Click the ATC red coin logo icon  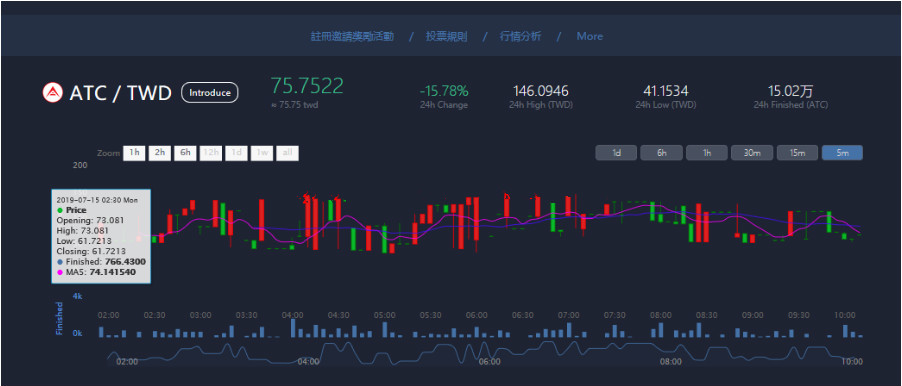(52, 93)
